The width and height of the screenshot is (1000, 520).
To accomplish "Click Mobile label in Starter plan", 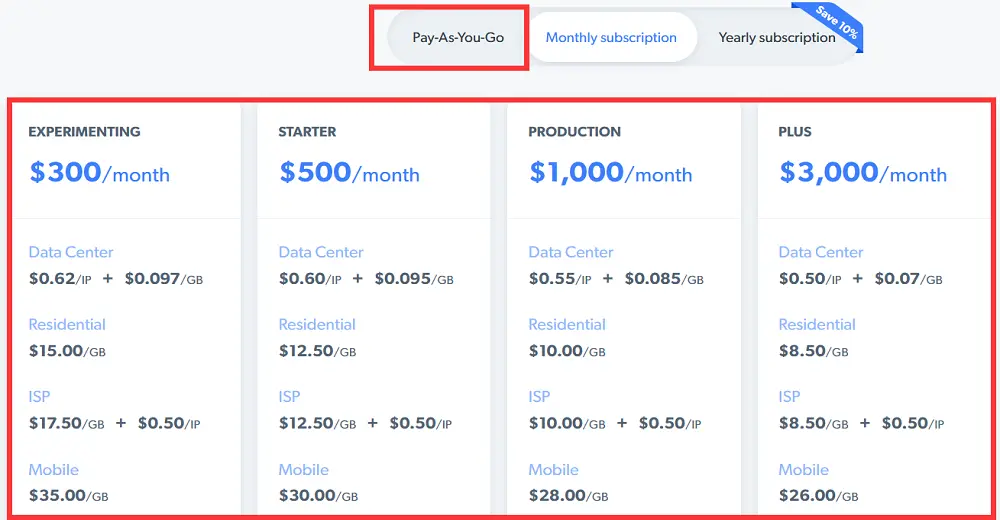I will click(x=304, y=470).
